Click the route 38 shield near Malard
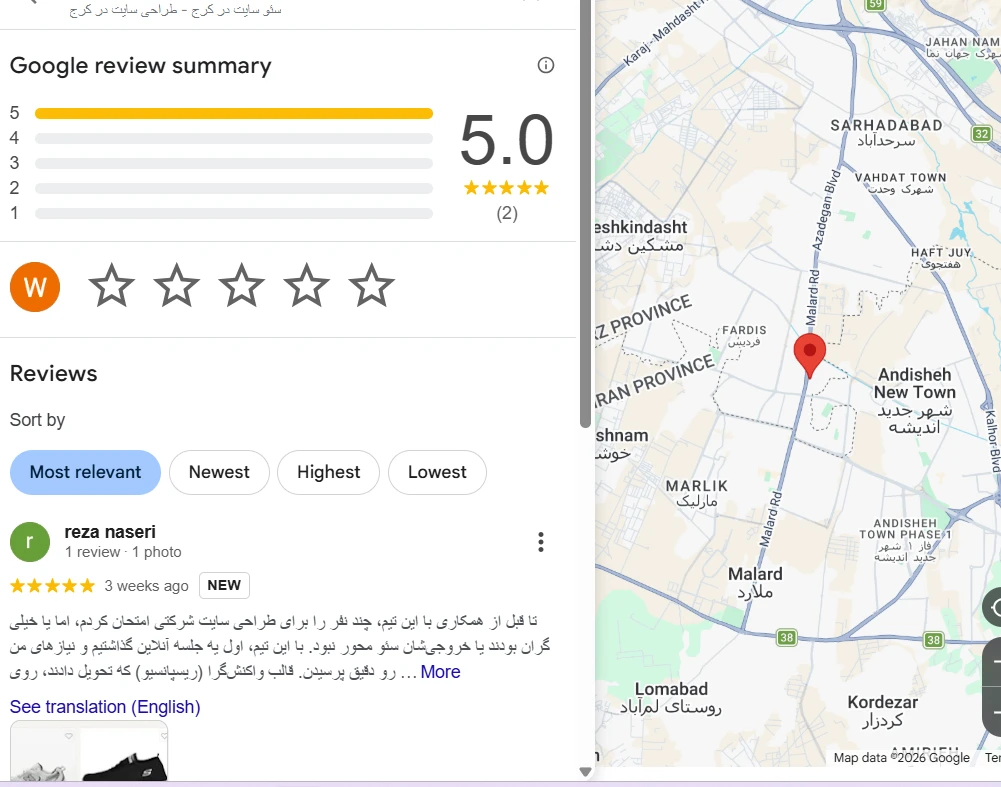 pyautogui.click(x=786, y=637)
